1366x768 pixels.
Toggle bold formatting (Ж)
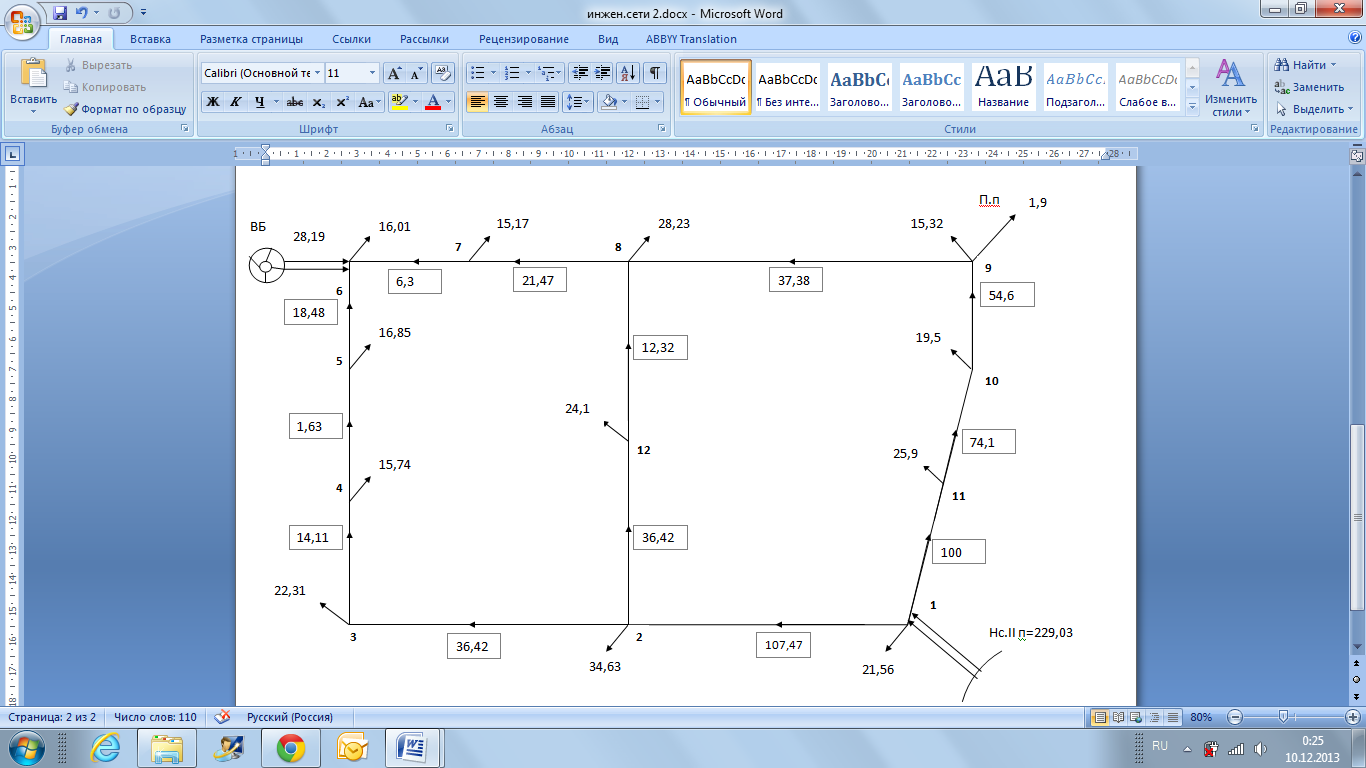(213, 102)
